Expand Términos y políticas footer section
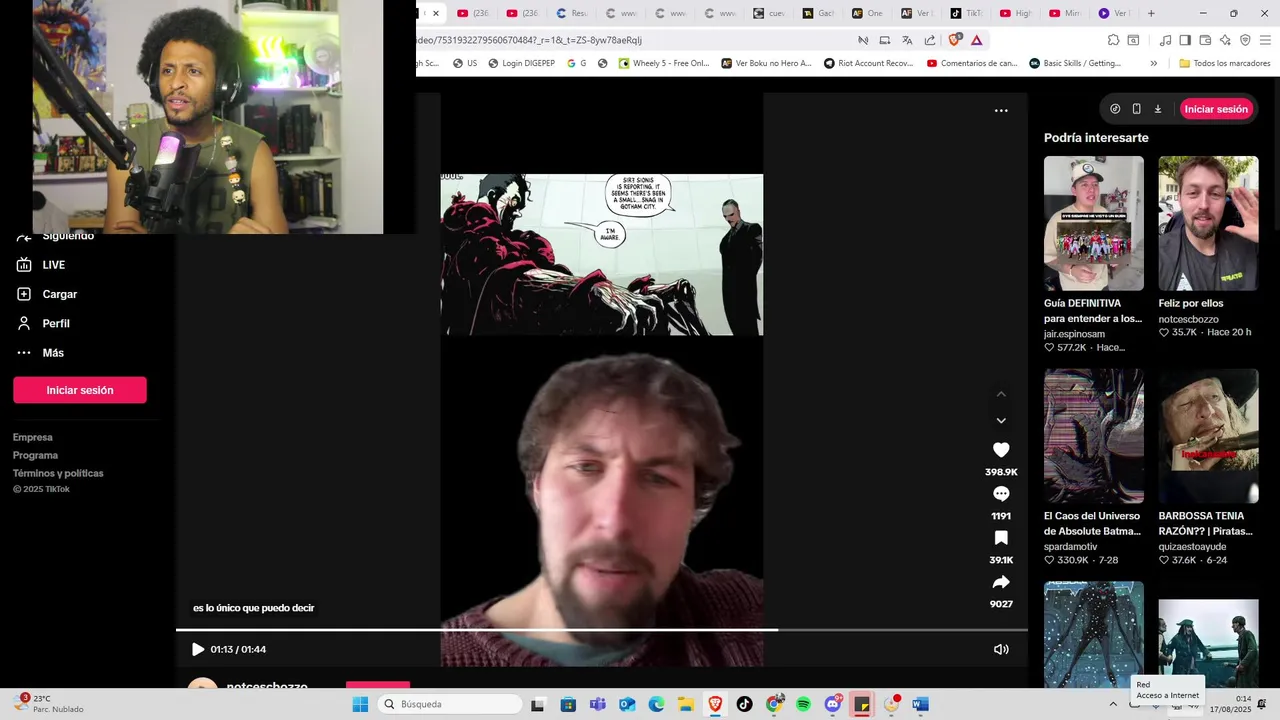This screenshot has width=1280, height=720. (58, 473)
